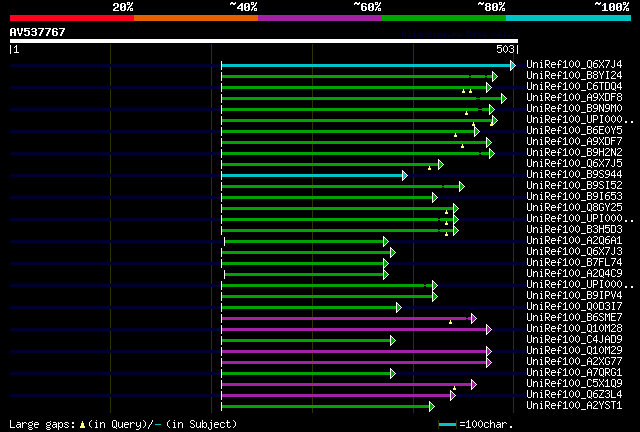Viewport: 640px width, 432px height.
Task: Select the cyan ~100% identity color segment
Action: coord(569,18)
